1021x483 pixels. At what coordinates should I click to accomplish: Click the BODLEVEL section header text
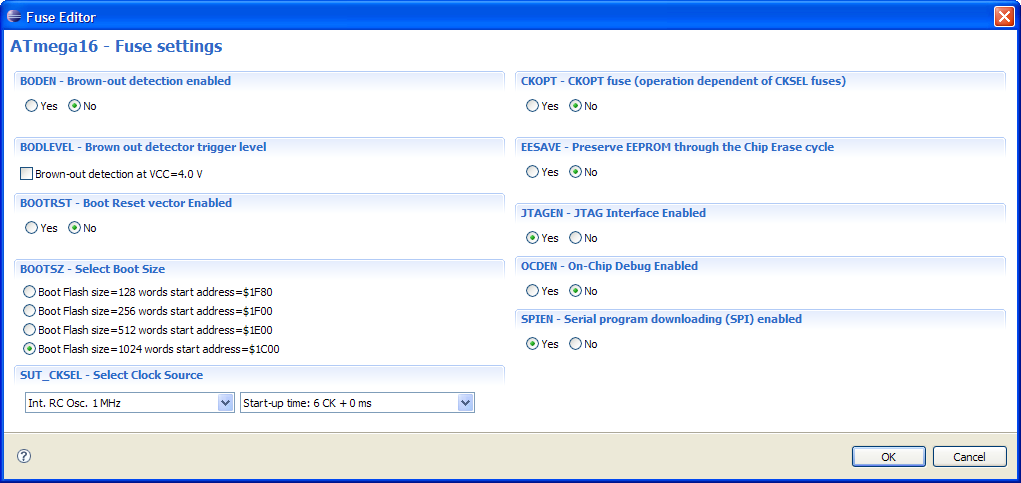pyautogui.click(x=143, y=147)
